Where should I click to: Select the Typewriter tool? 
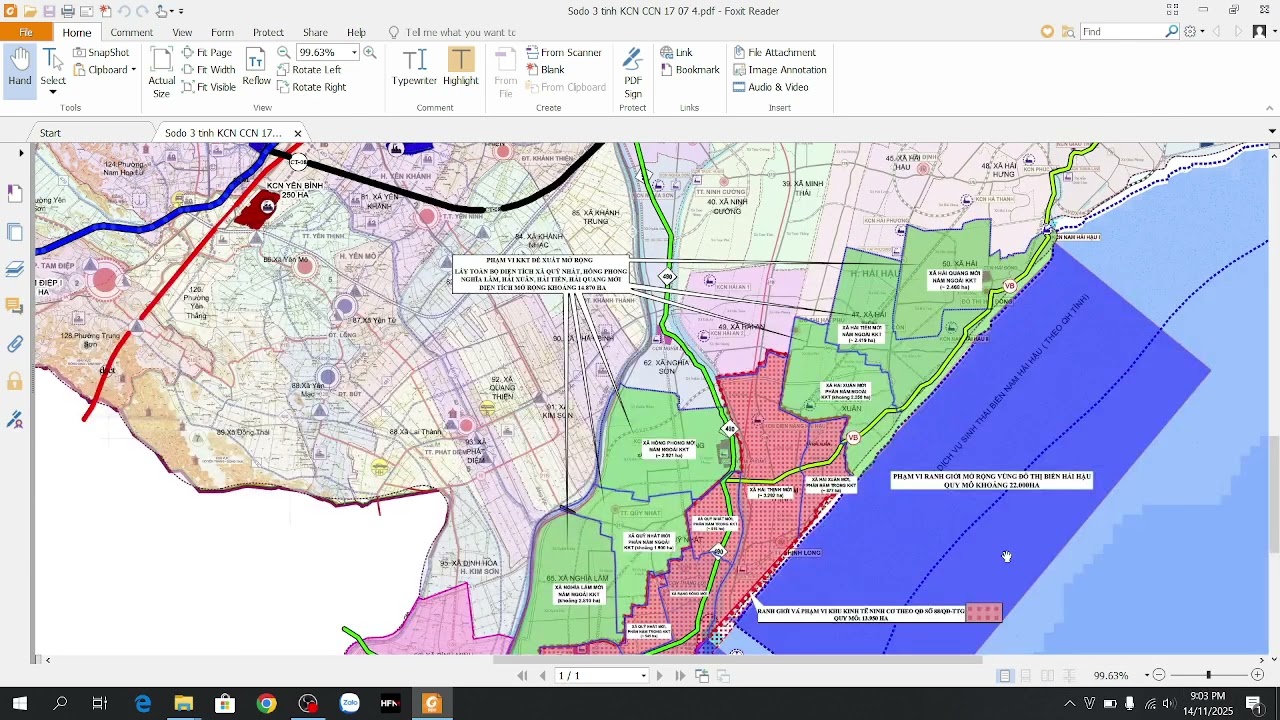pos(414,67)
